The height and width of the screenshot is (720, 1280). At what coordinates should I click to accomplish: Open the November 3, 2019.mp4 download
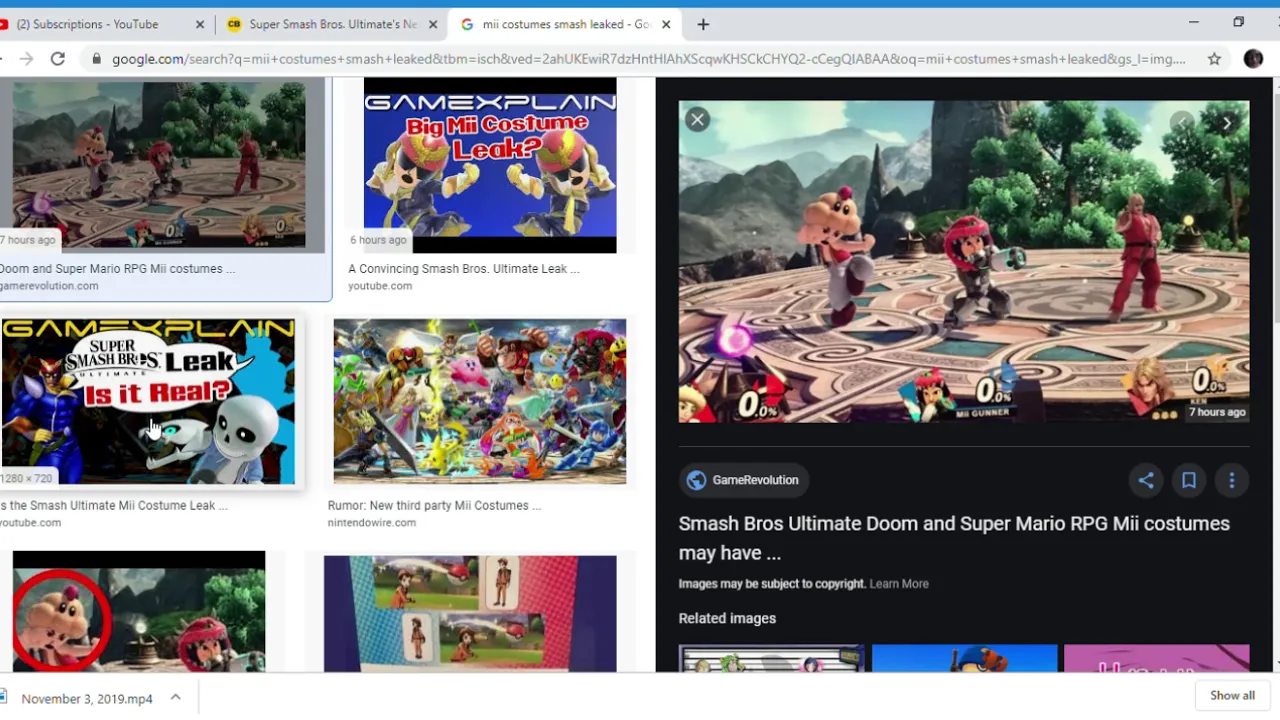click(87, 698)
